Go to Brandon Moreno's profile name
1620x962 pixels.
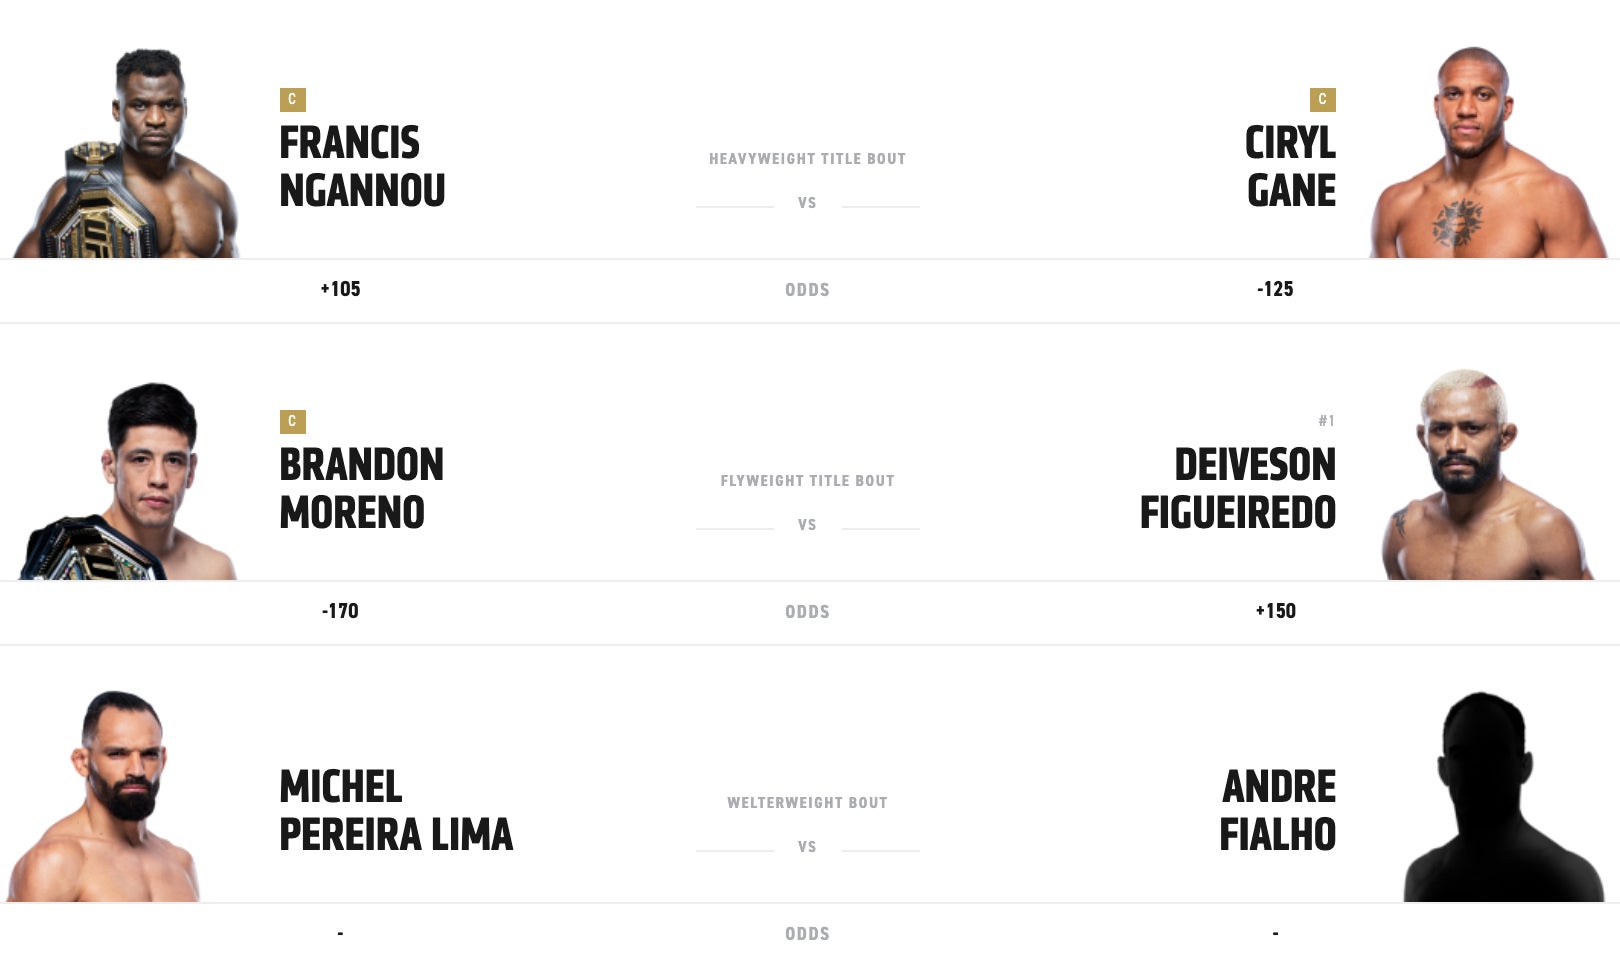click(361, 489)
